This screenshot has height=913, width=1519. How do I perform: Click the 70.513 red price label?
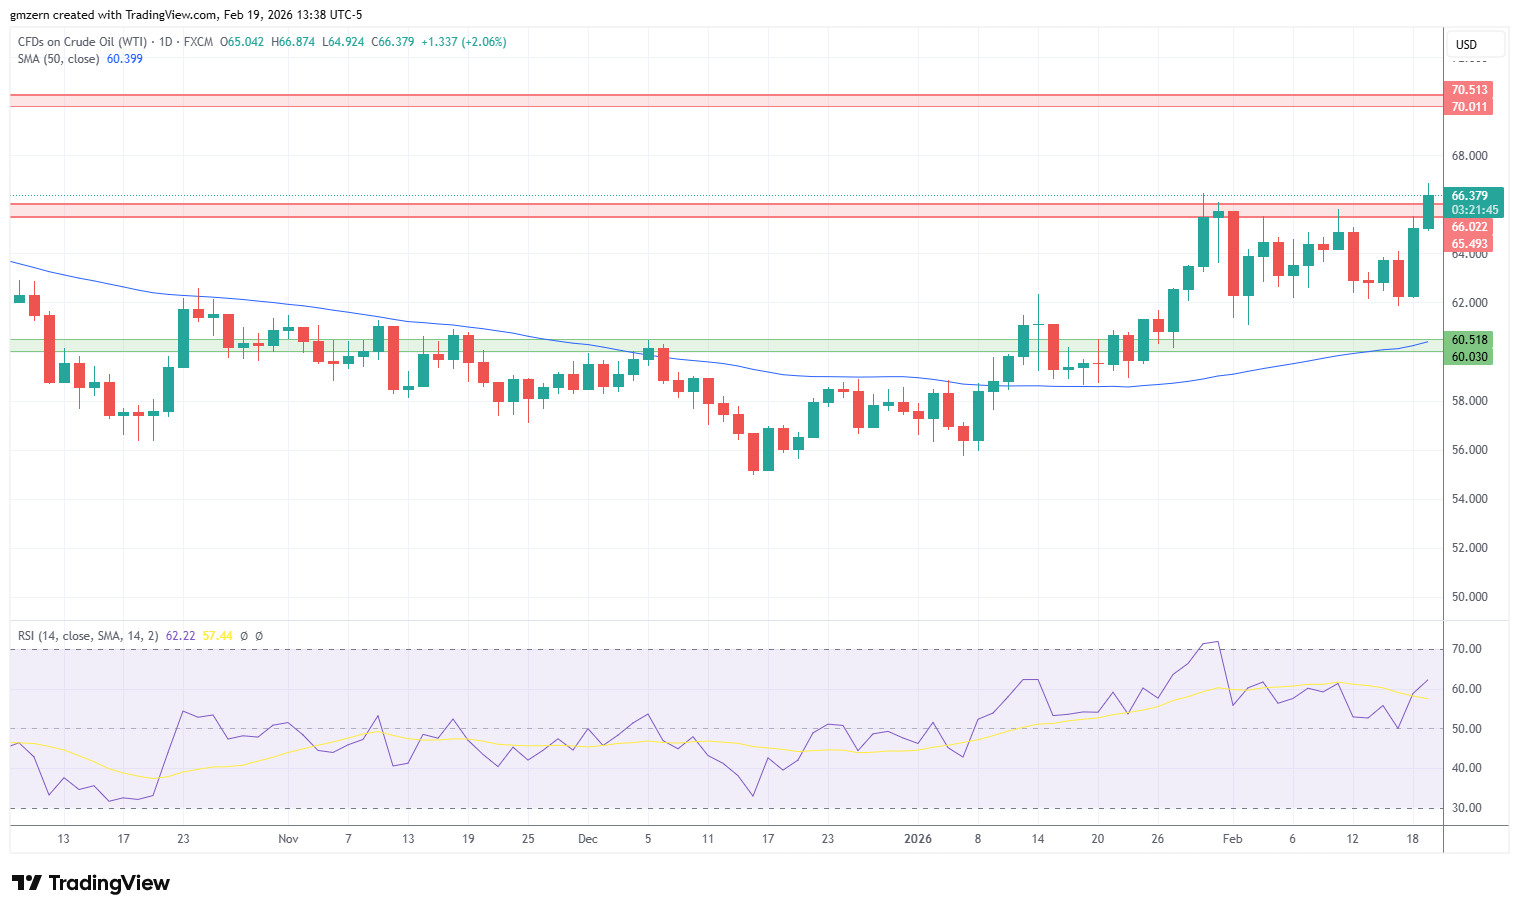tap(1469, 90)
